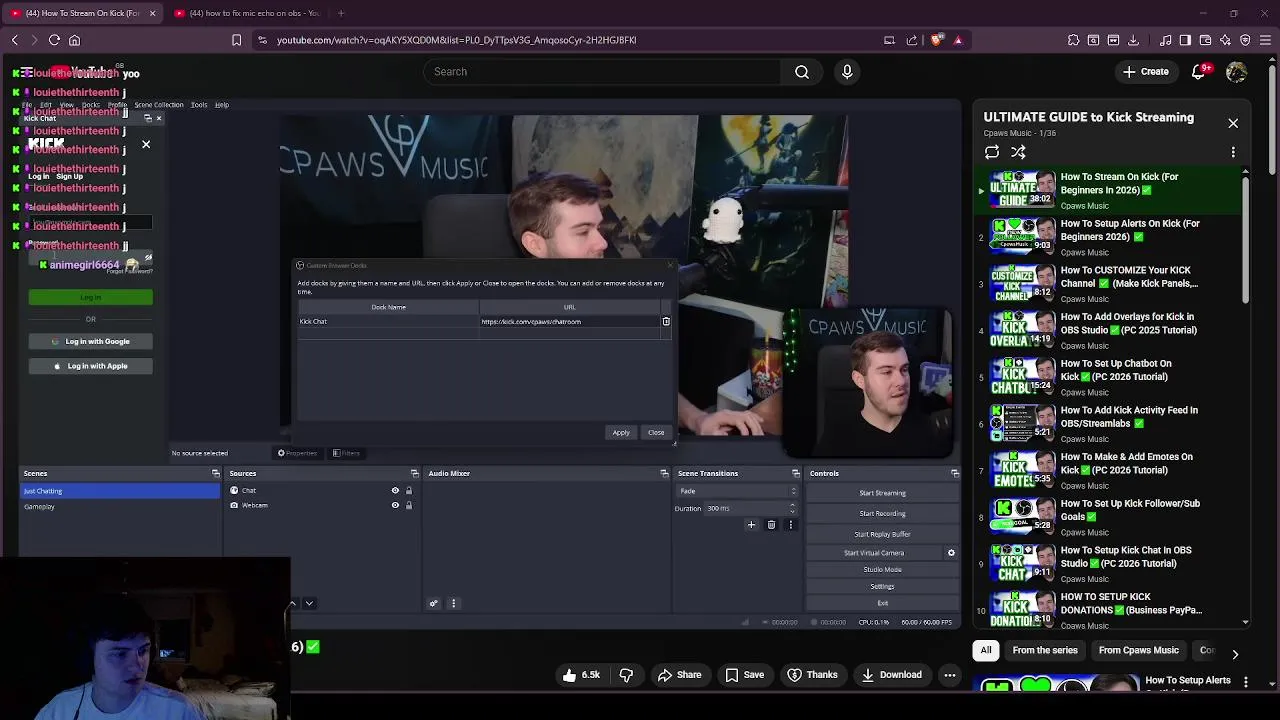Go to the browser home page icon
The width and height of the screenshot is (1280, 720).
click(74, 40)
